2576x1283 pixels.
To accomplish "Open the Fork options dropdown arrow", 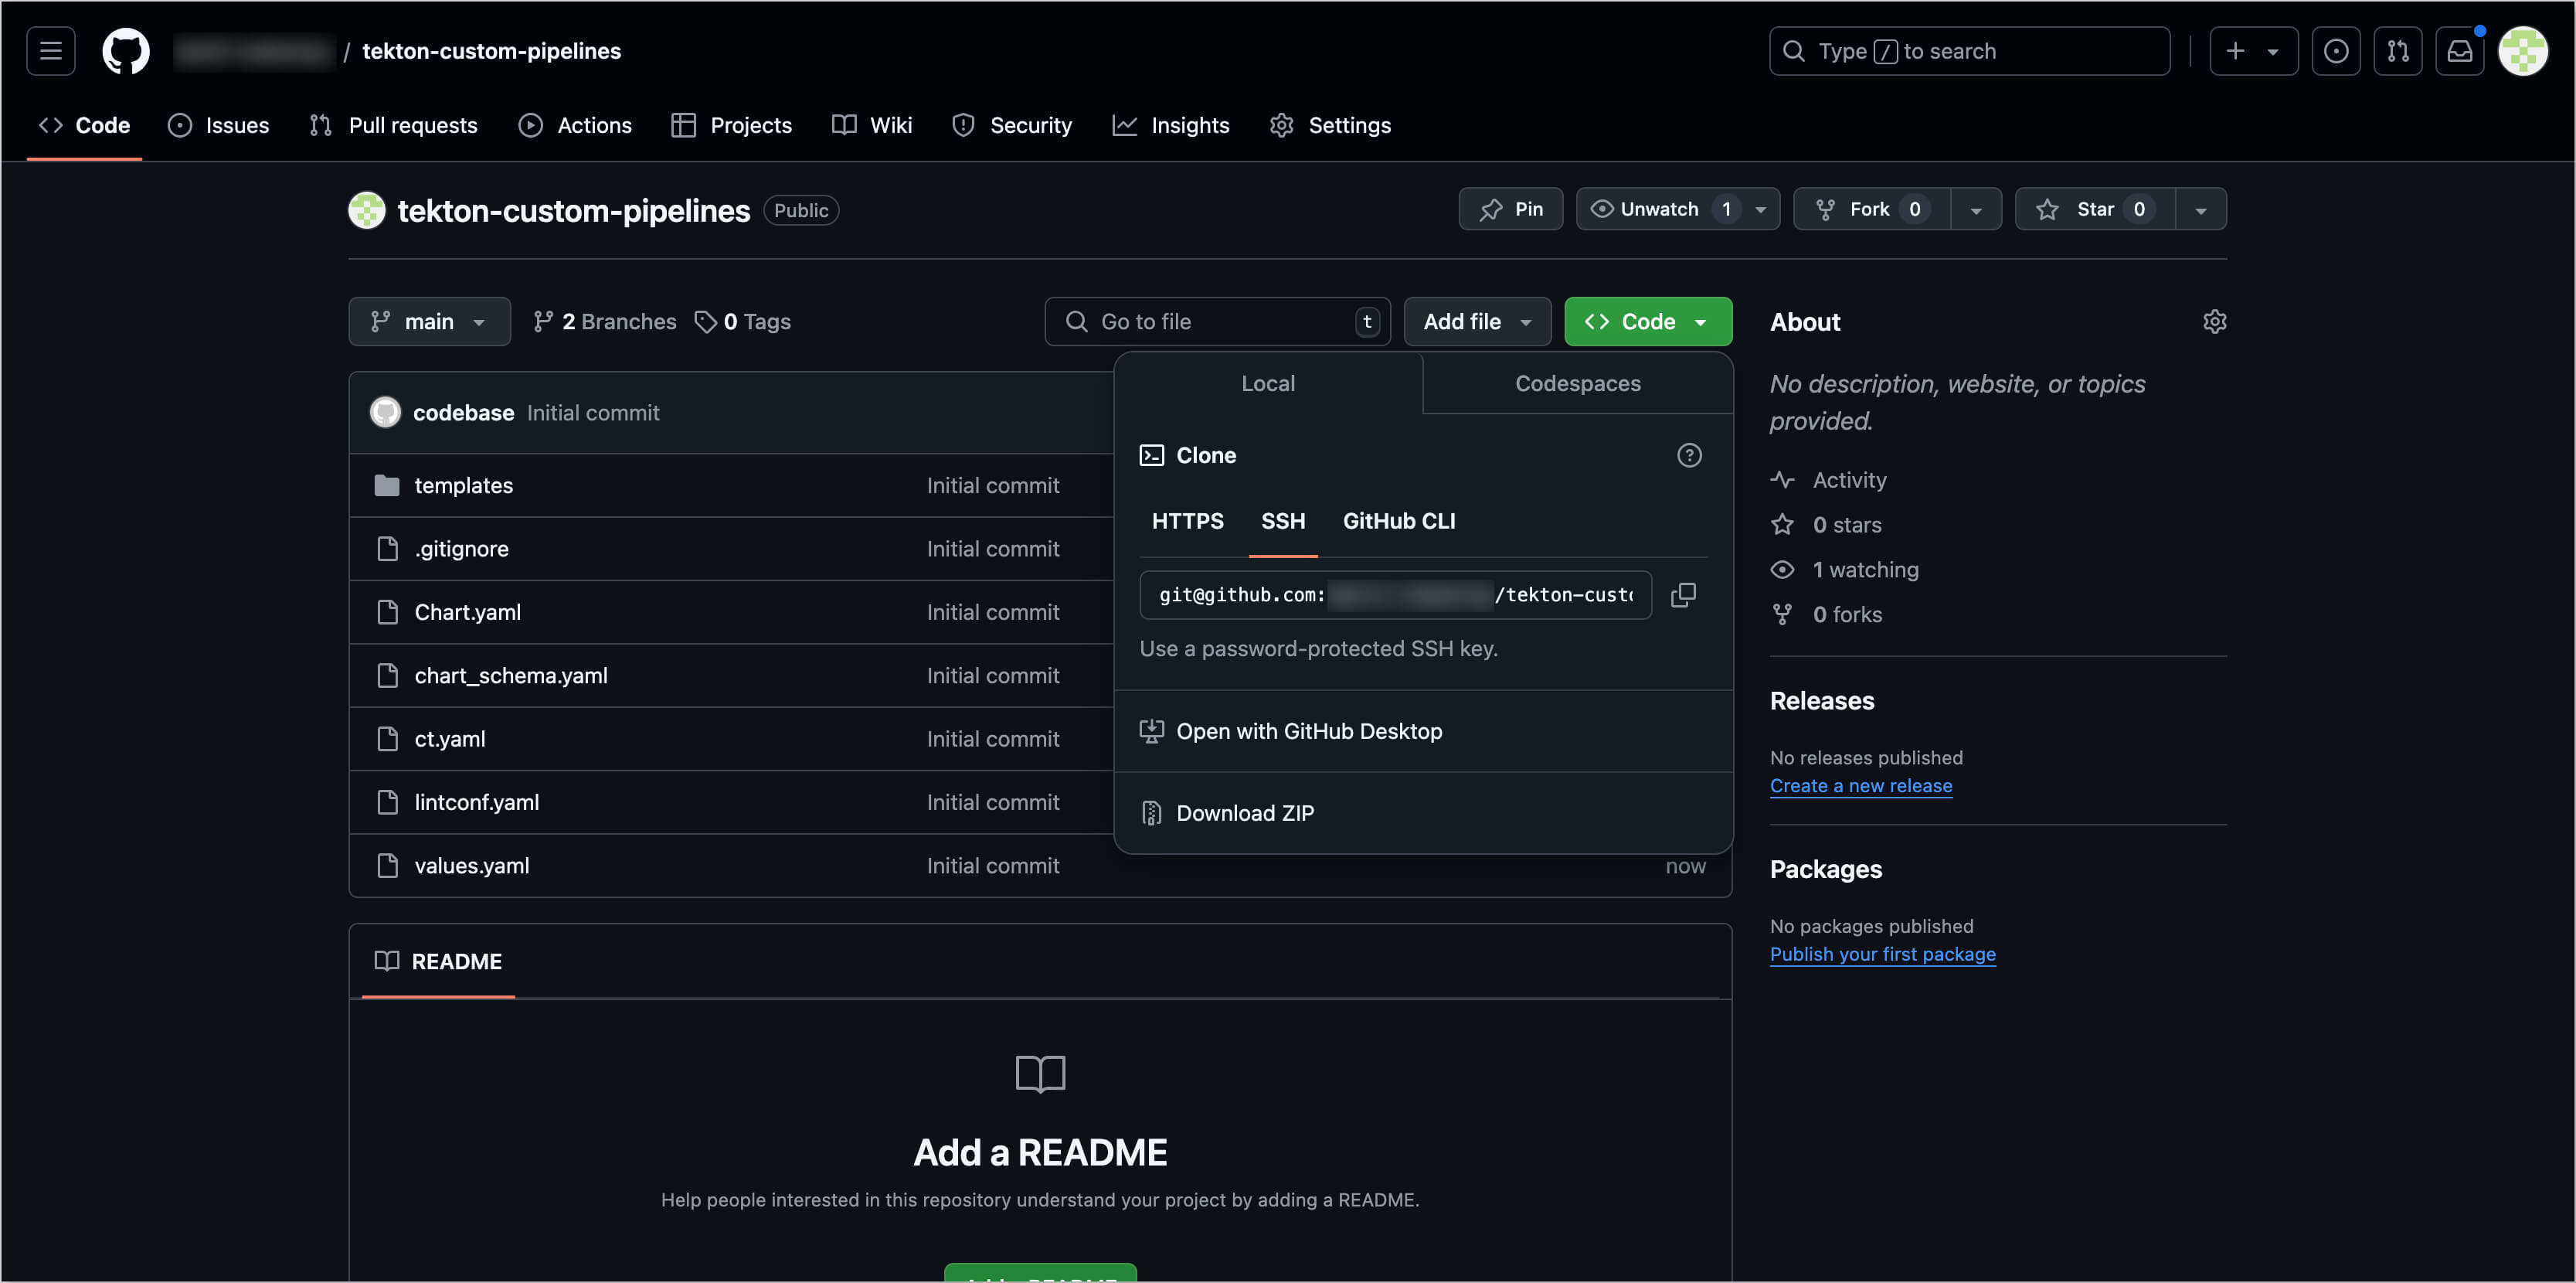I will (1976, 209).
